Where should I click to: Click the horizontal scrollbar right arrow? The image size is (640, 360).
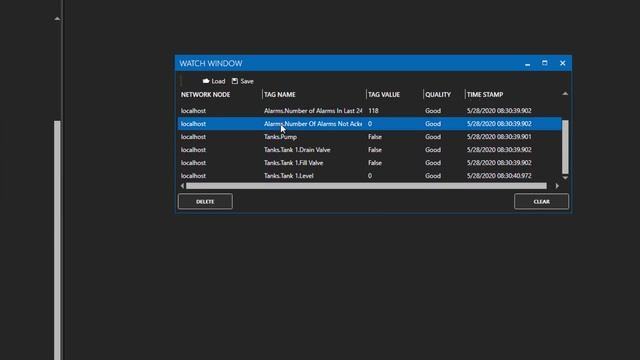point(557,186)
